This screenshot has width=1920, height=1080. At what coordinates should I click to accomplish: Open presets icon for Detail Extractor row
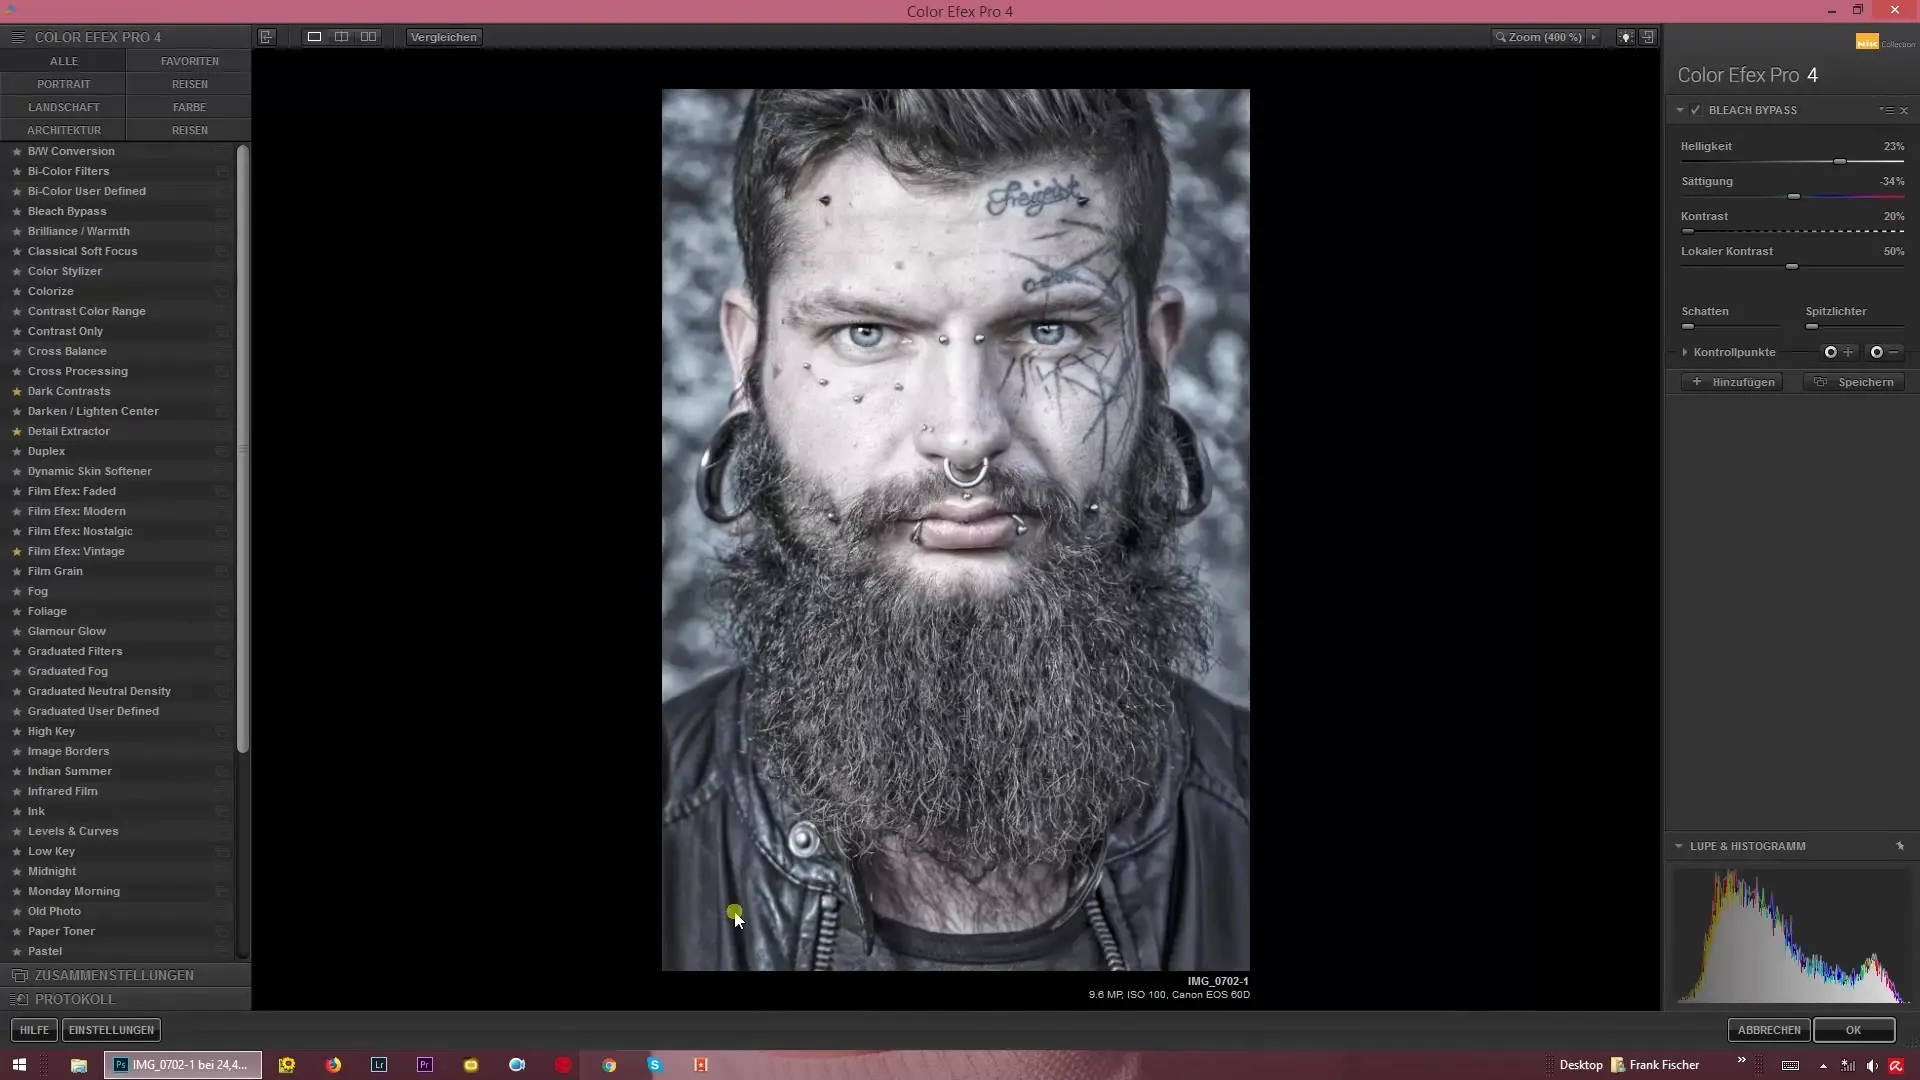point(222,431)
